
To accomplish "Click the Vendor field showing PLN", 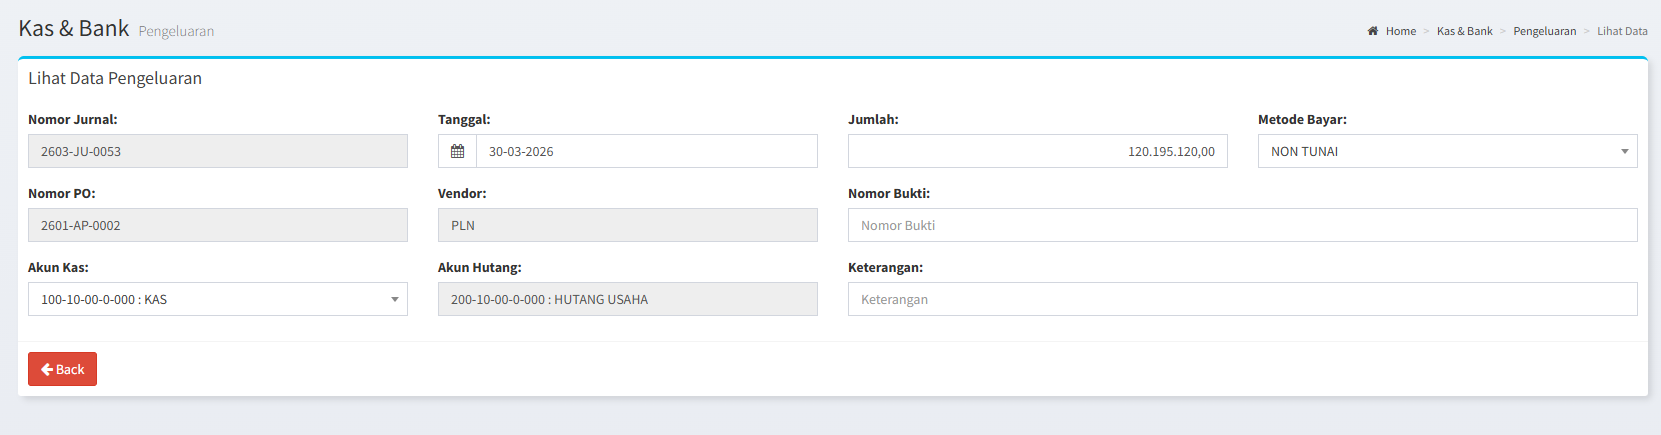I will pos(627,226).
